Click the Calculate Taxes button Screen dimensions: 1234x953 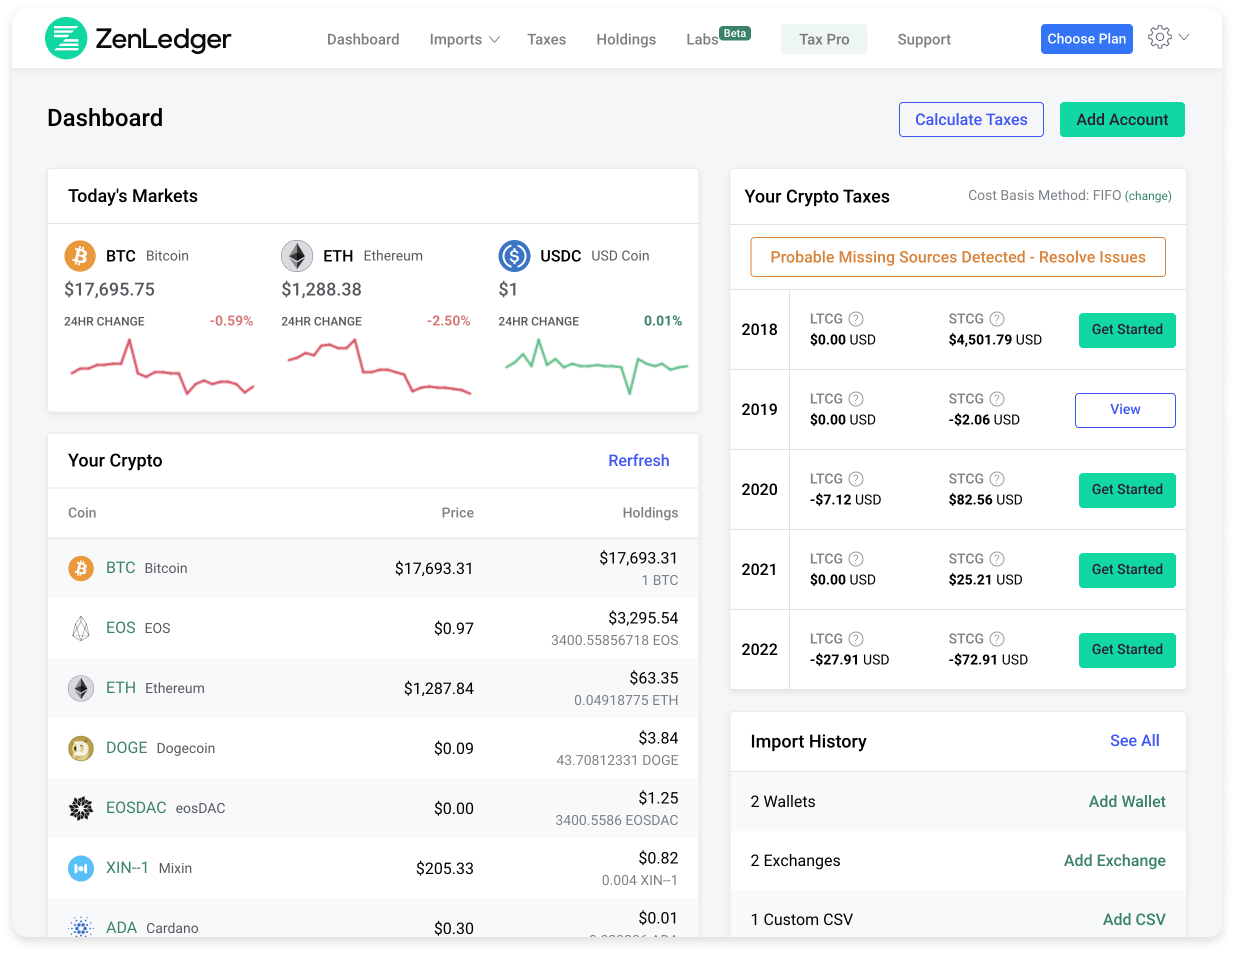[x=971, y=120]
